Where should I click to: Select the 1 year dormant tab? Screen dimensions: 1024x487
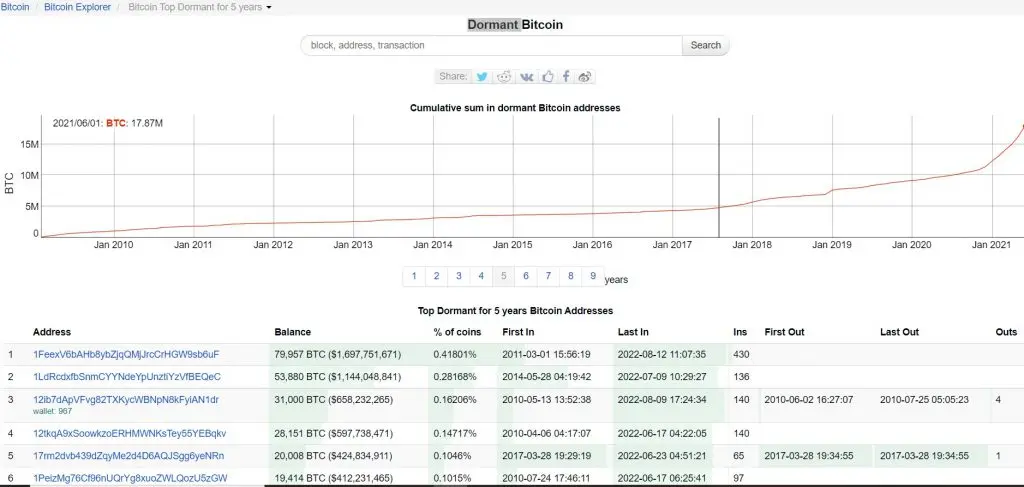tap(414, 276)
